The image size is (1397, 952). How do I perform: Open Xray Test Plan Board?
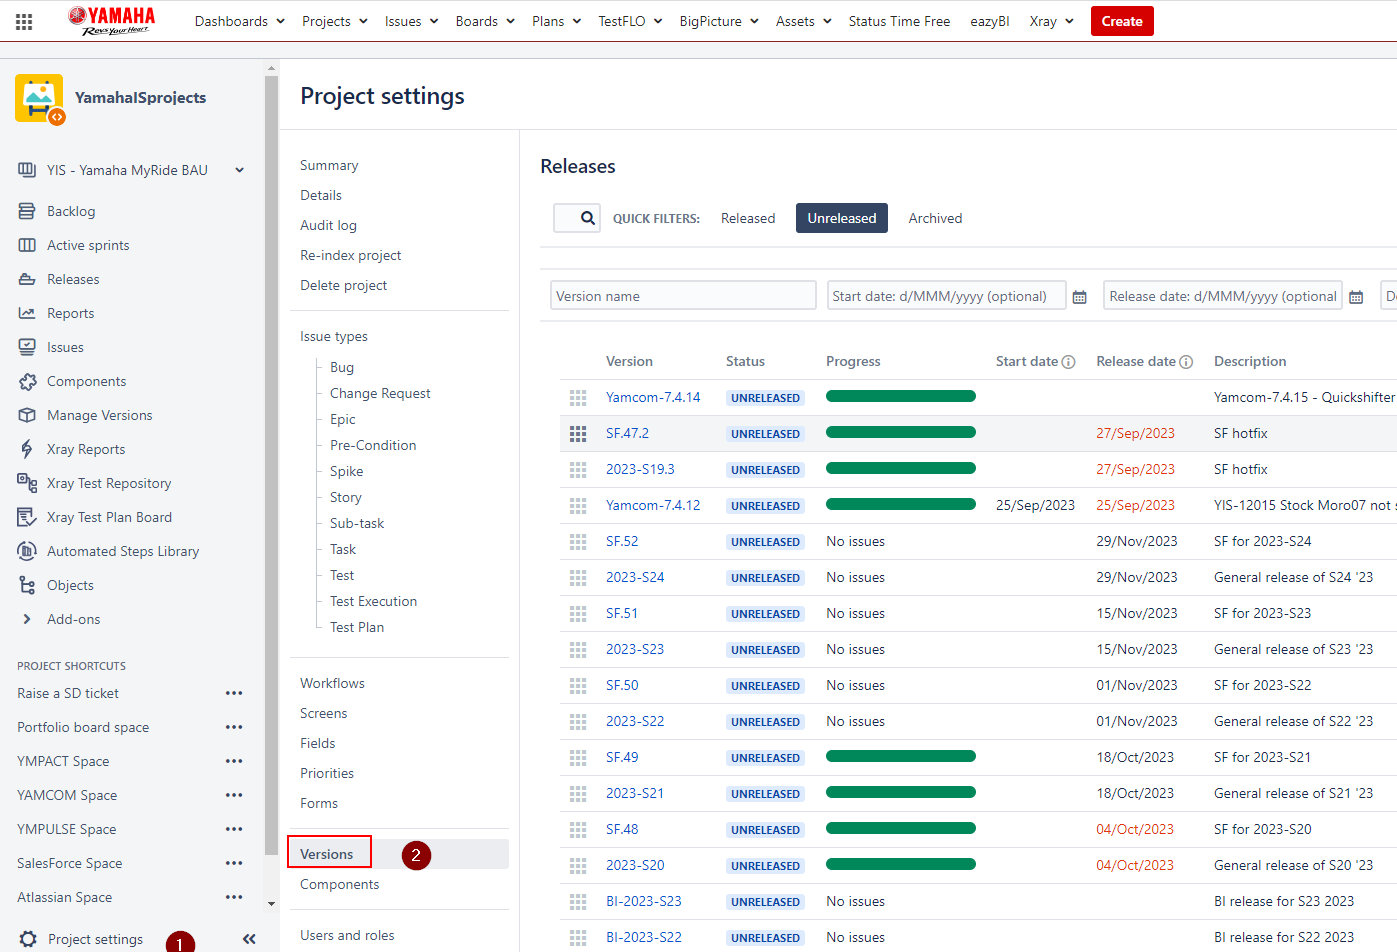(x=109, y=517)
